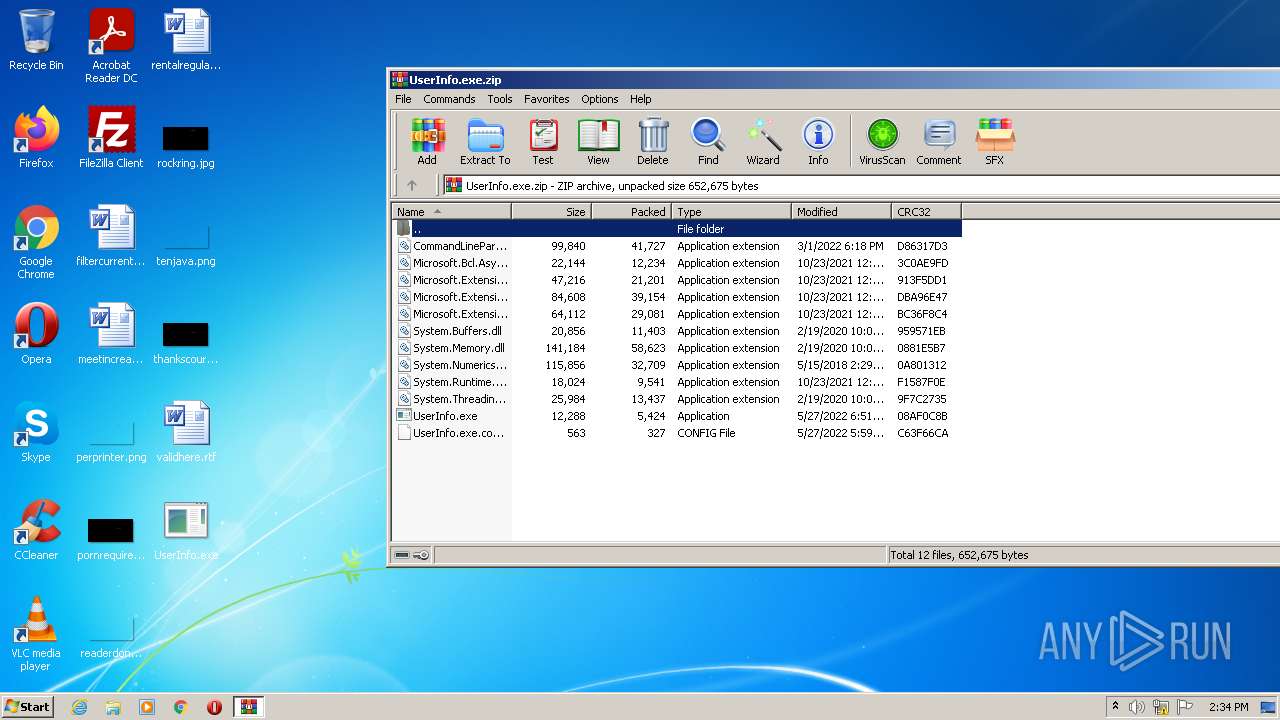The width and height of the screenshot is (1280, 720).
Task: Open the Tools menu
Action: coord(500,99)
